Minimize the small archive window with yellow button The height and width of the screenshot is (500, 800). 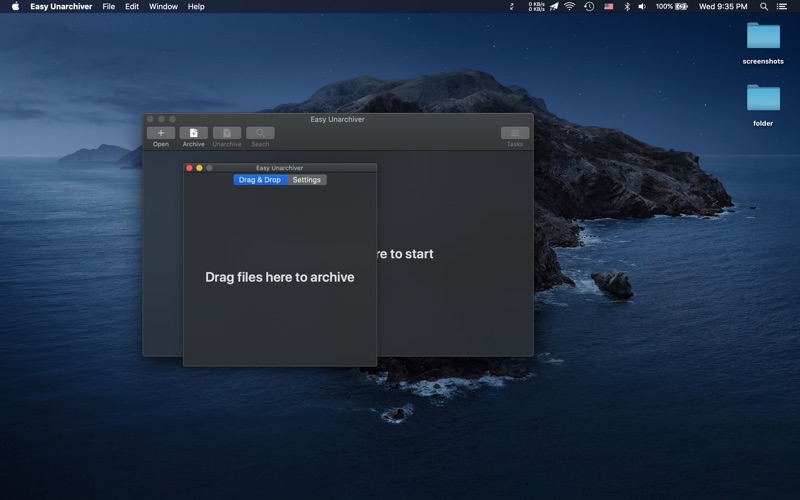[199, 168]
